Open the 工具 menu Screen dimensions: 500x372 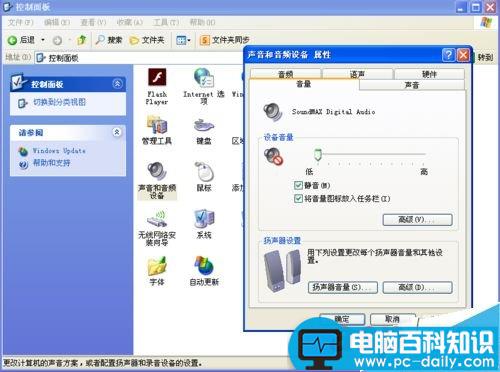[166, 22]
